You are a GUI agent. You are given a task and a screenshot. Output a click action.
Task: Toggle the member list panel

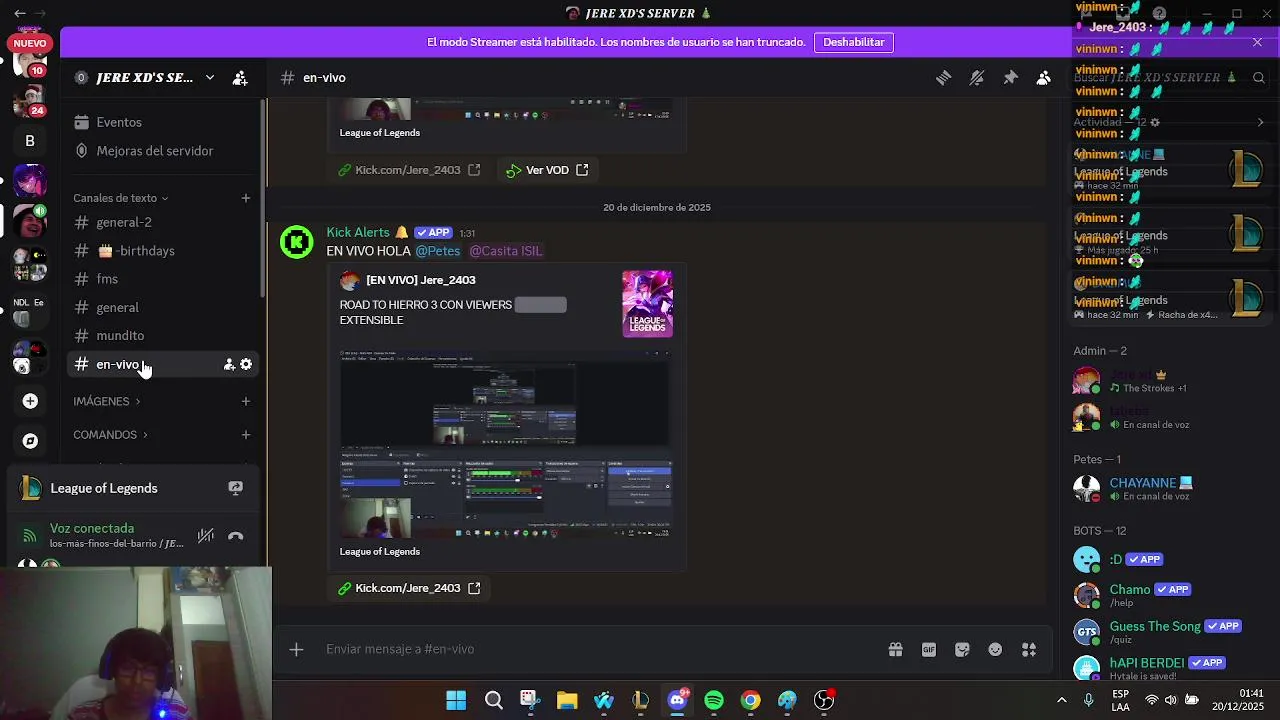1043,78
